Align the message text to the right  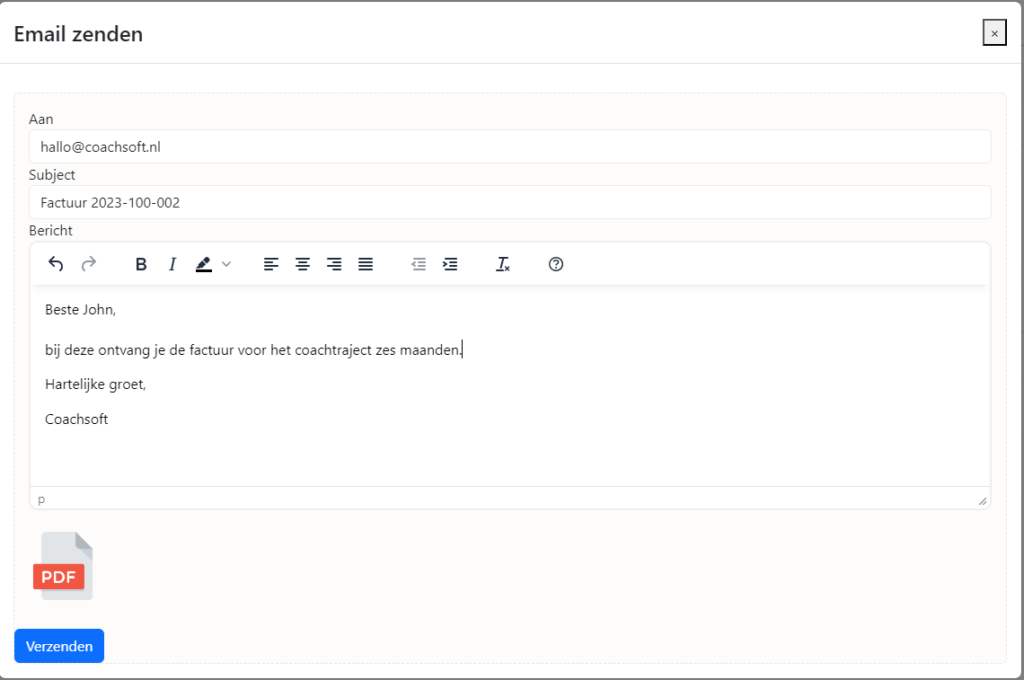334,264
